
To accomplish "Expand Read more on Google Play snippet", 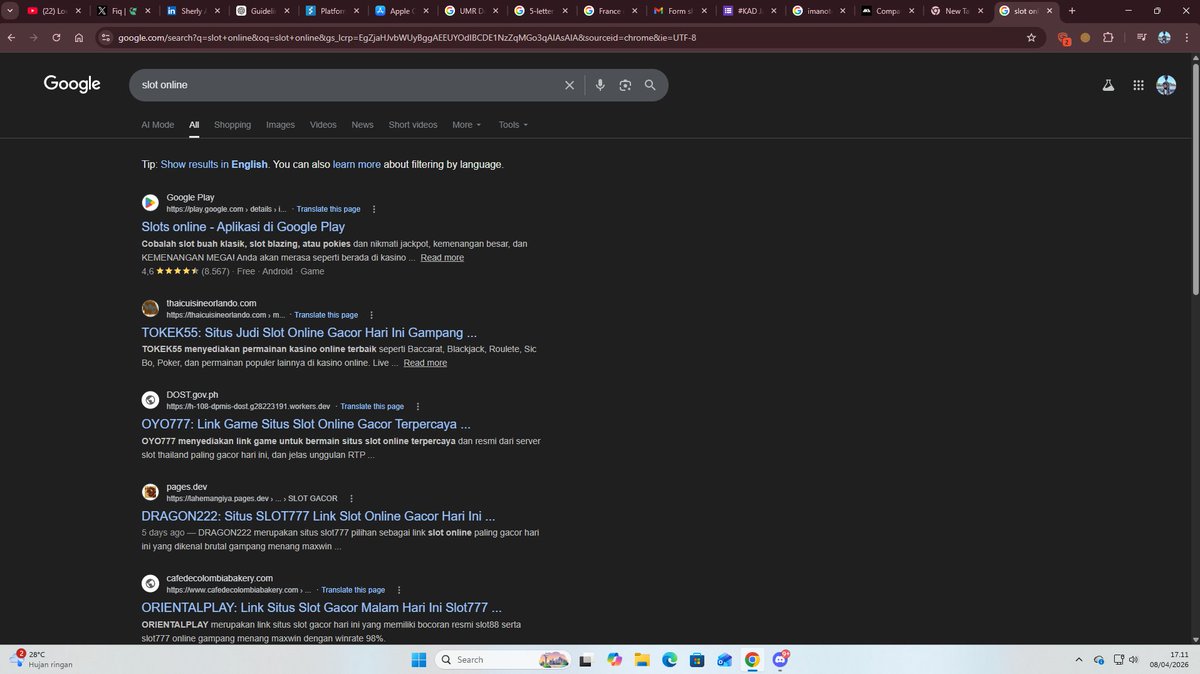I will click(442, 257).
